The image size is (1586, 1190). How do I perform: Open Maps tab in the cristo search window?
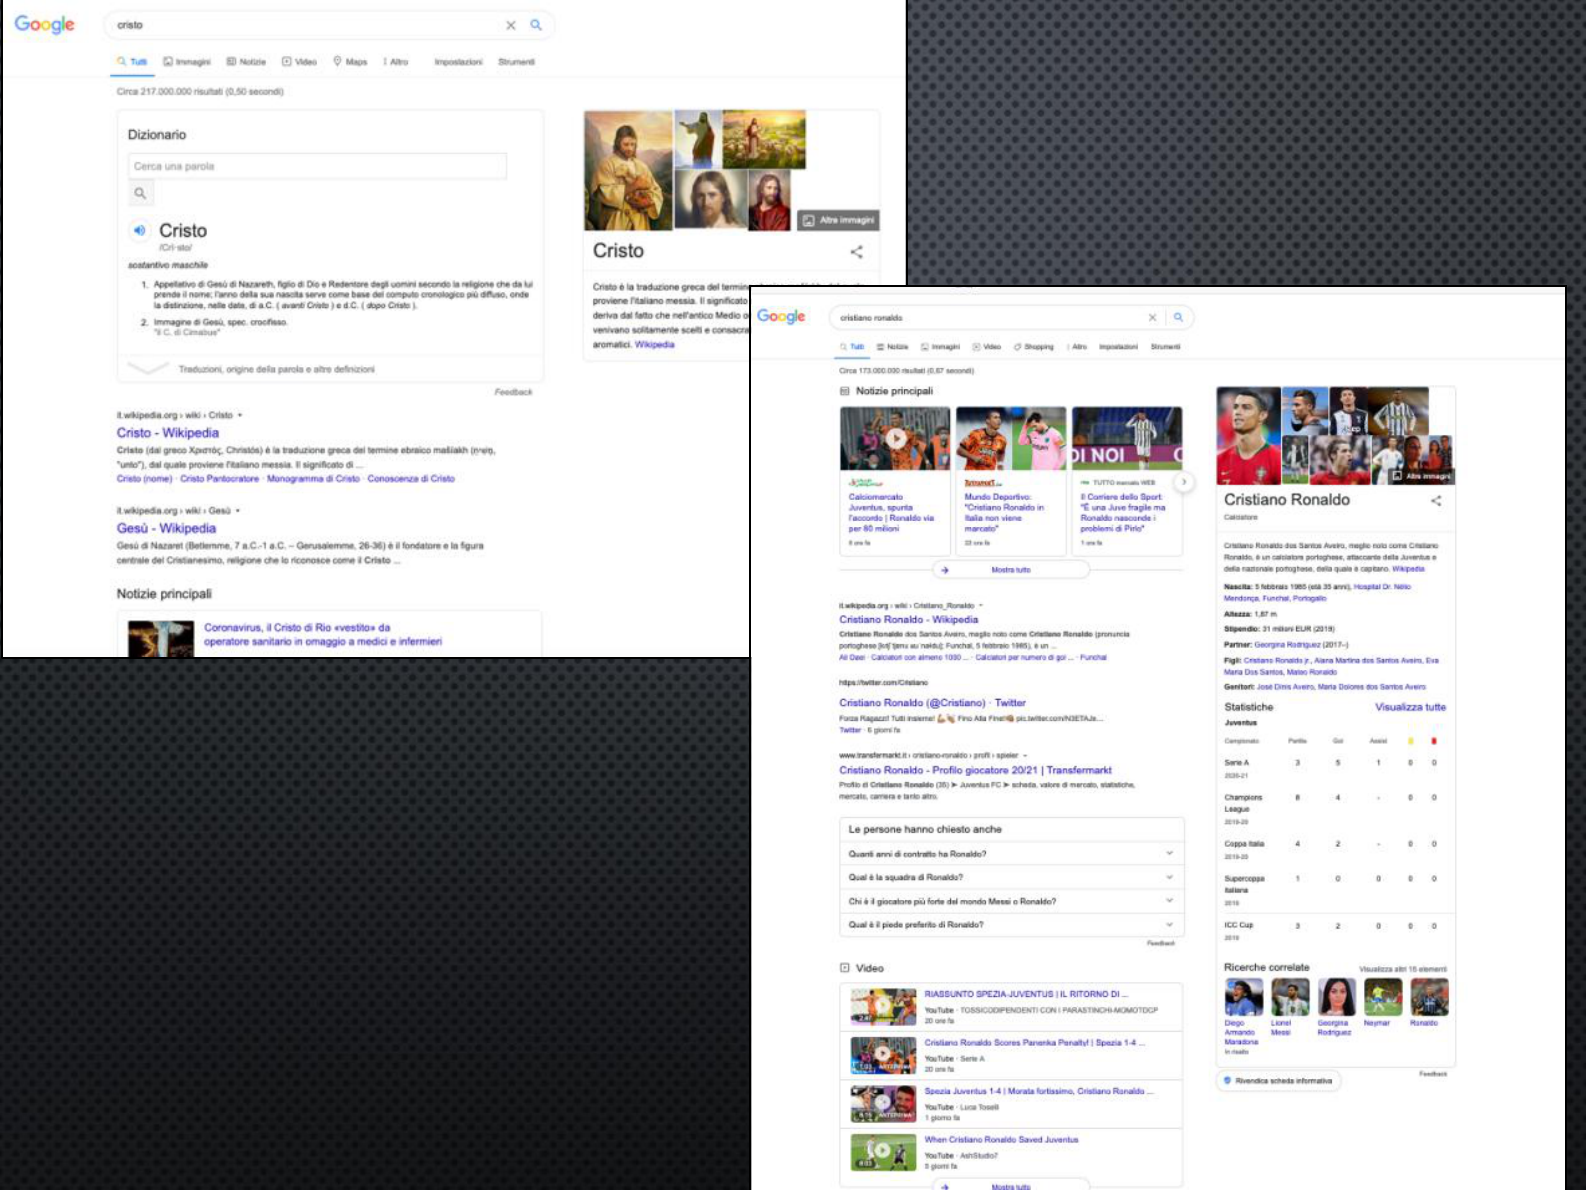click(350, 62)
